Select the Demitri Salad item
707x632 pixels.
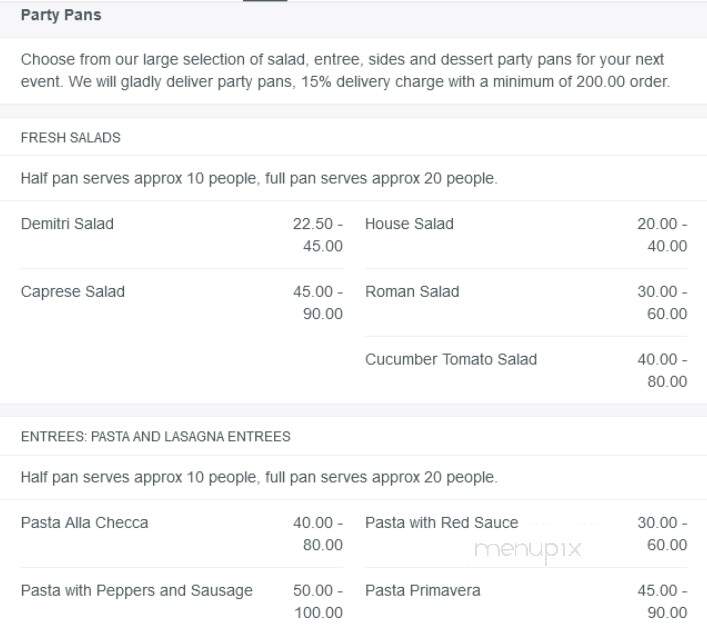[x=67, y=224]
